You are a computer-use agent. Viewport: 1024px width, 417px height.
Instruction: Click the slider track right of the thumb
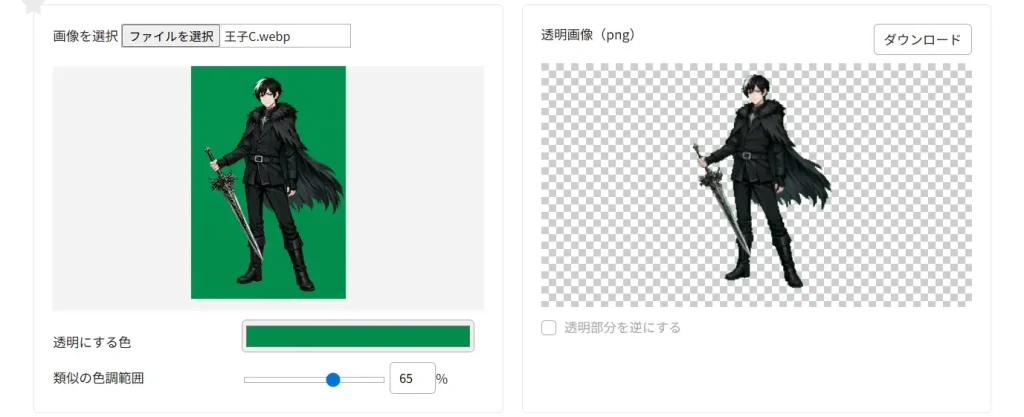tap(363, 380)
